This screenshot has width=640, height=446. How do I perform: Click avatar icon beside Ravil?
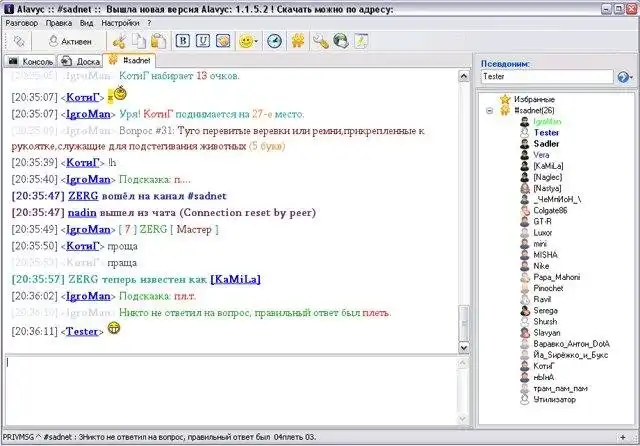(525, 299)
